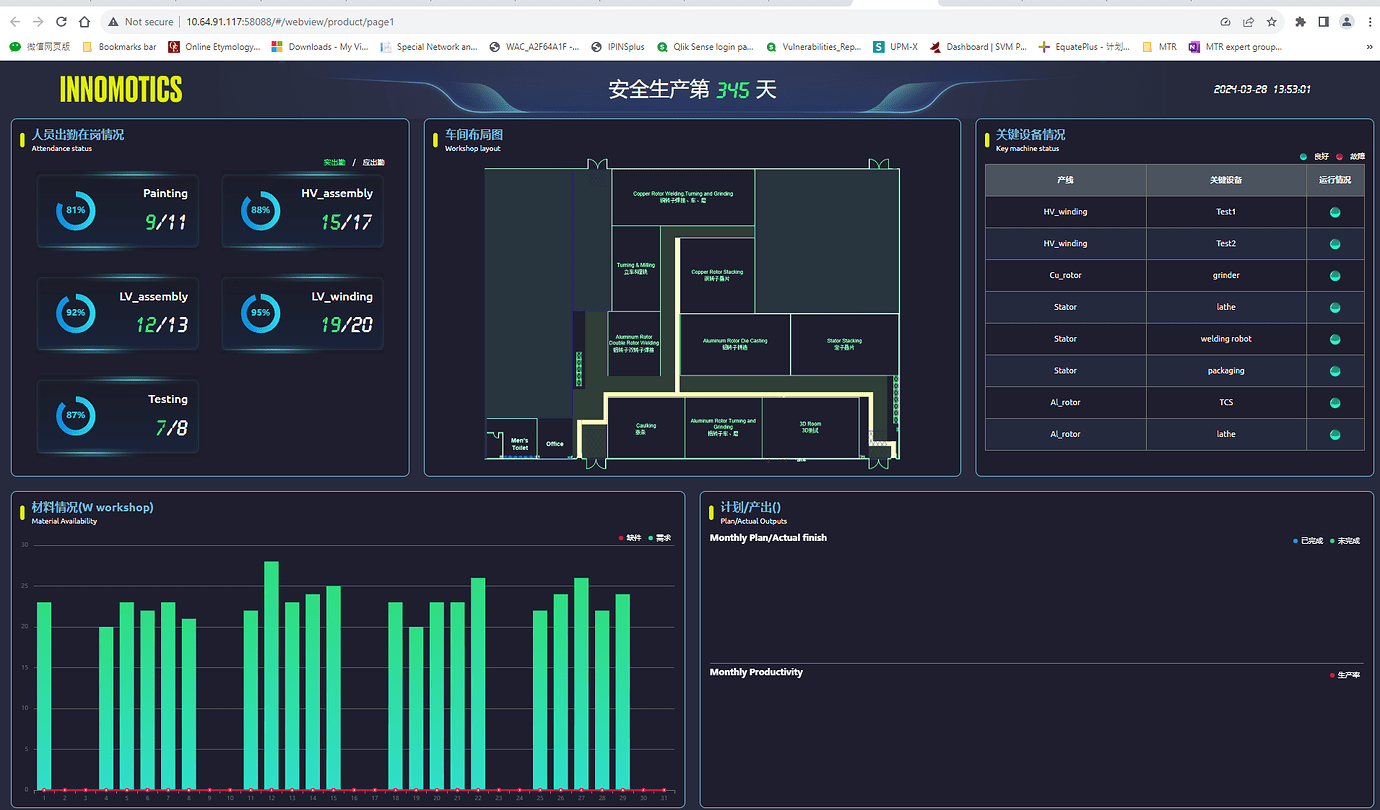Open the user profile avatar icon

[x=1346, y=21]
